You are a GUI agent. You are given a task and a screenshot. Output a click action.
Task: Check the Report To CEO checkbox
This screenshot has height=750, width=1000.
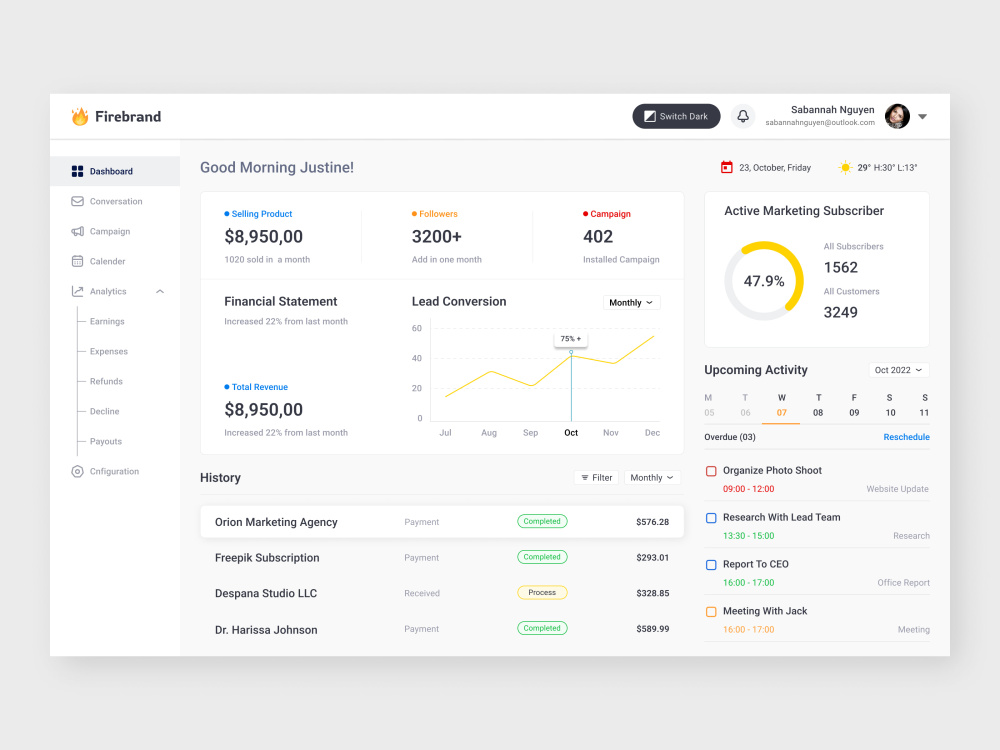click(711, 565)
